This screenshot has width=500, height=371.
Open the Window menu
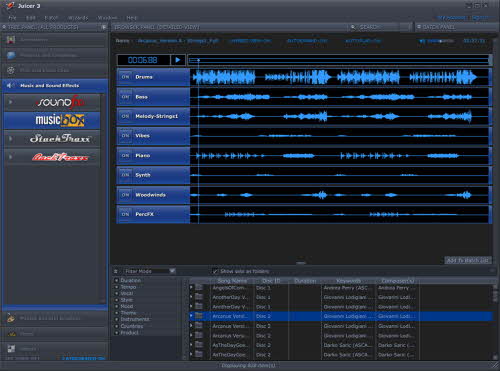pyautogui.click(x=107, y=18)
